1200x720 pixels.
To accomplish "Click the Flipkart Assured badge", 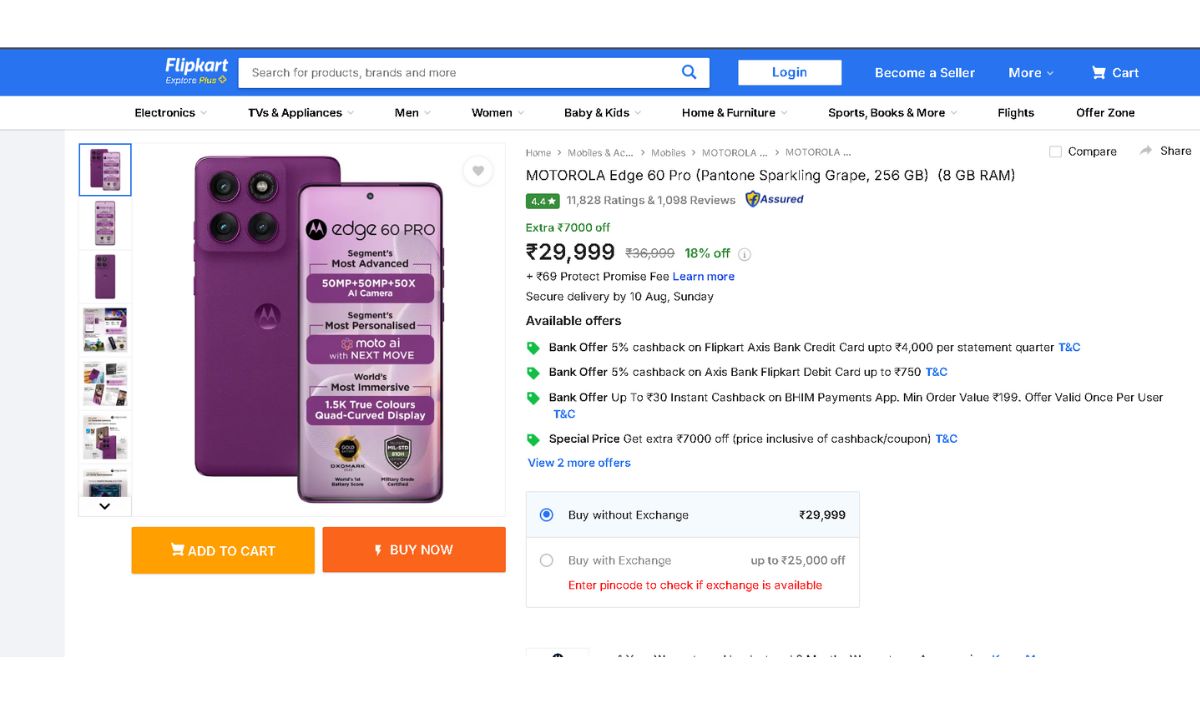I will coord(775,199).
